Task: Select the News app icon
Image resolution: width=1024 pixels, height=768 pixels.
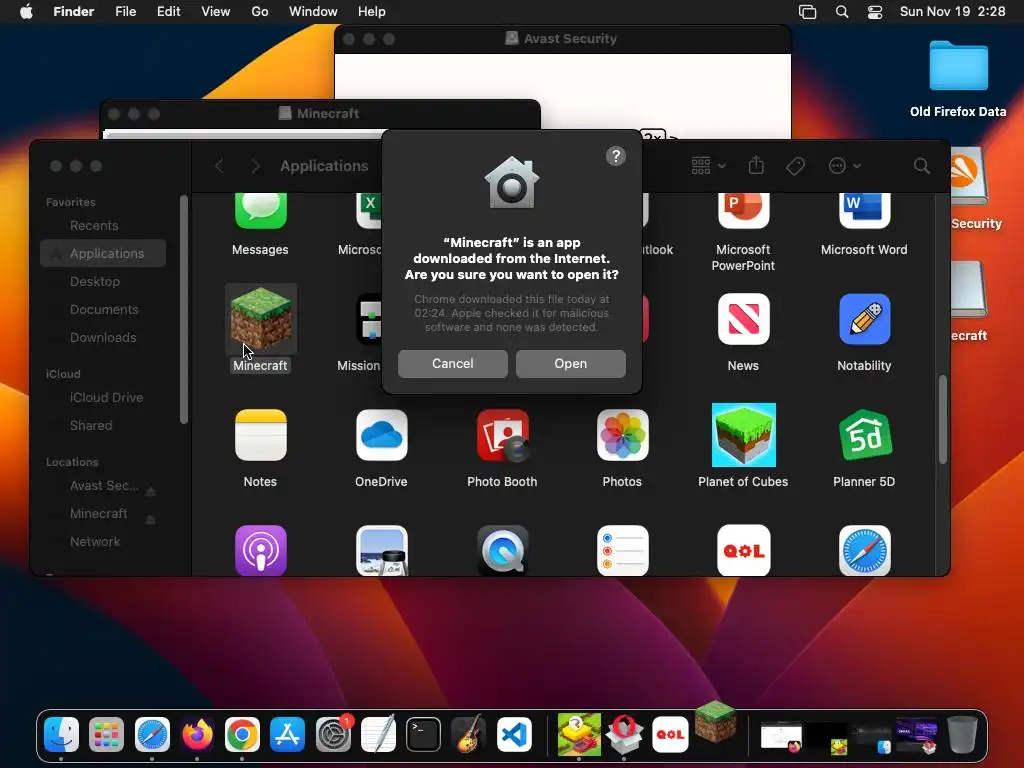Action: [x=743, y=319]
